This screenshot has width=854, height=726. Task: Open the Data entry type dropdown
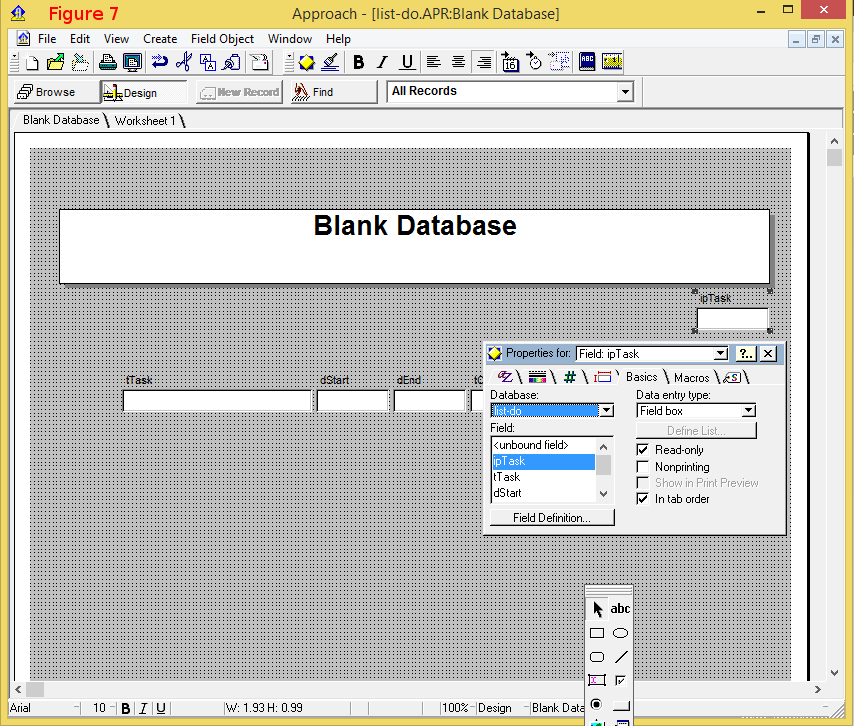748,411
